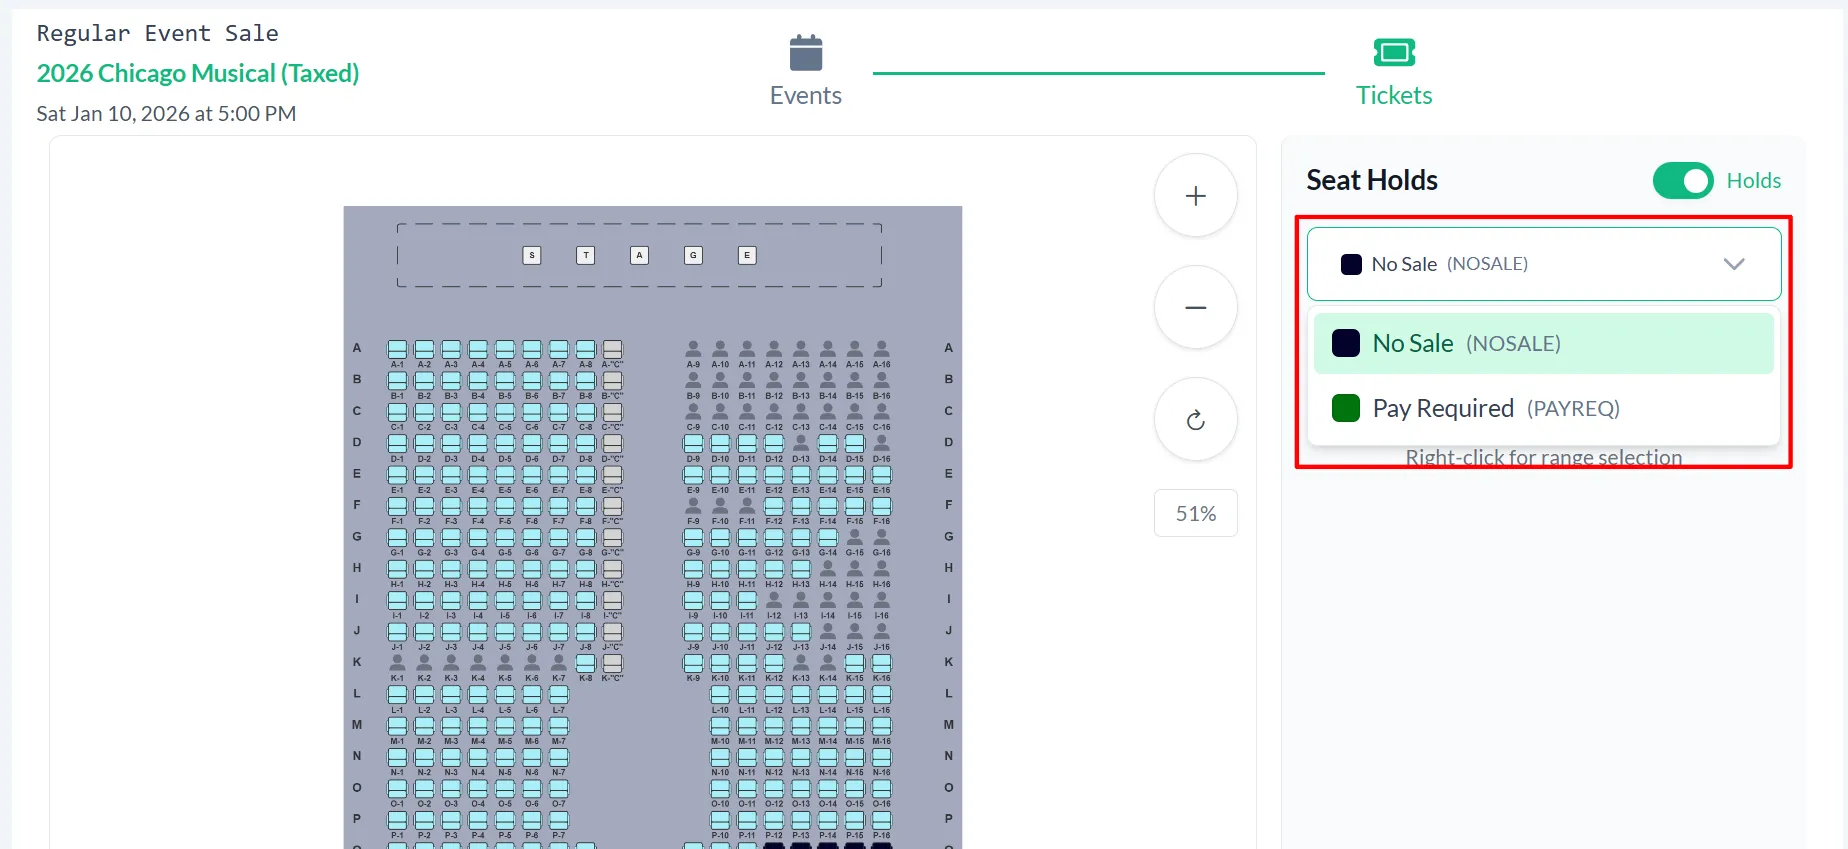
Task: Reset the seat map view rotation icon
Action: point(1196,419)
